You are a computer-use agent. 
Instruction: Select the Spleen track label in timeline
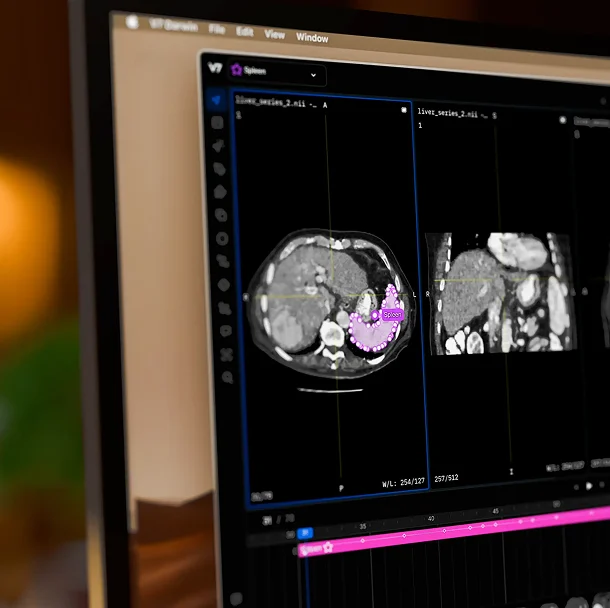[312, 548]
